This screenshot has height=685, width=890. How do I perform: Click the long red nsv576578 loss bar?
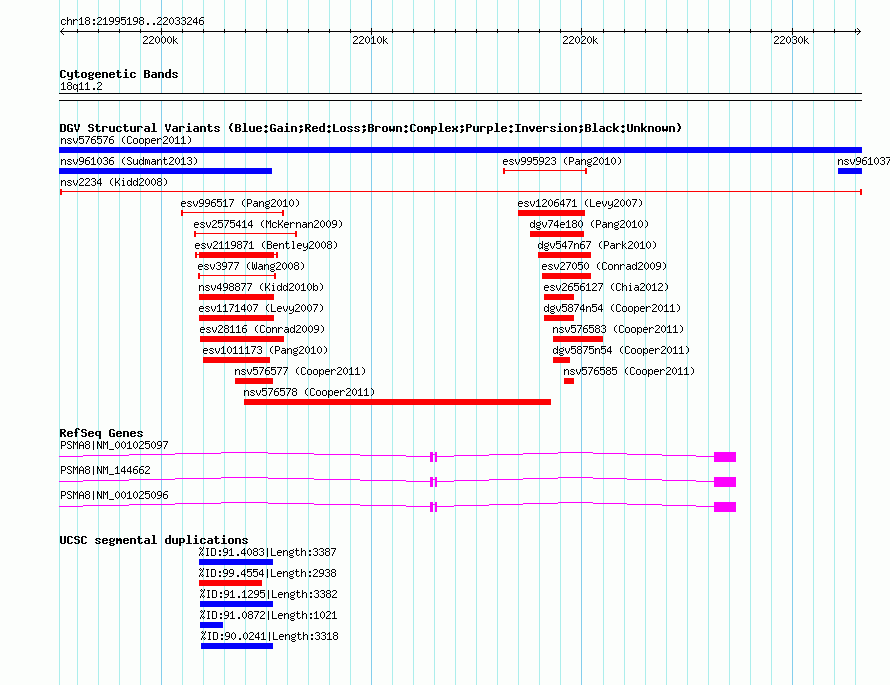pyautogui.click(x=397, y=402)
